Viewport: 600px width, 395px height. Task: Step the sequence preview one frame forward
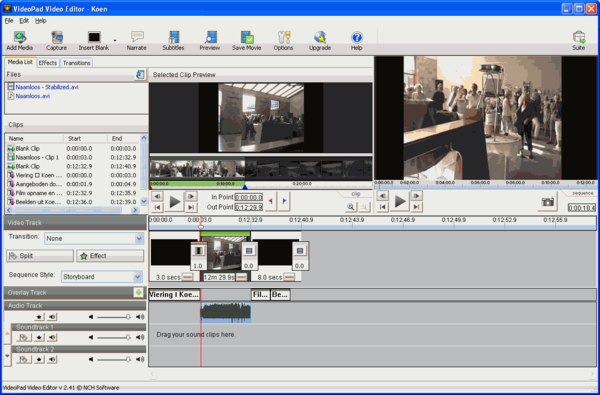tap(416, 196)
